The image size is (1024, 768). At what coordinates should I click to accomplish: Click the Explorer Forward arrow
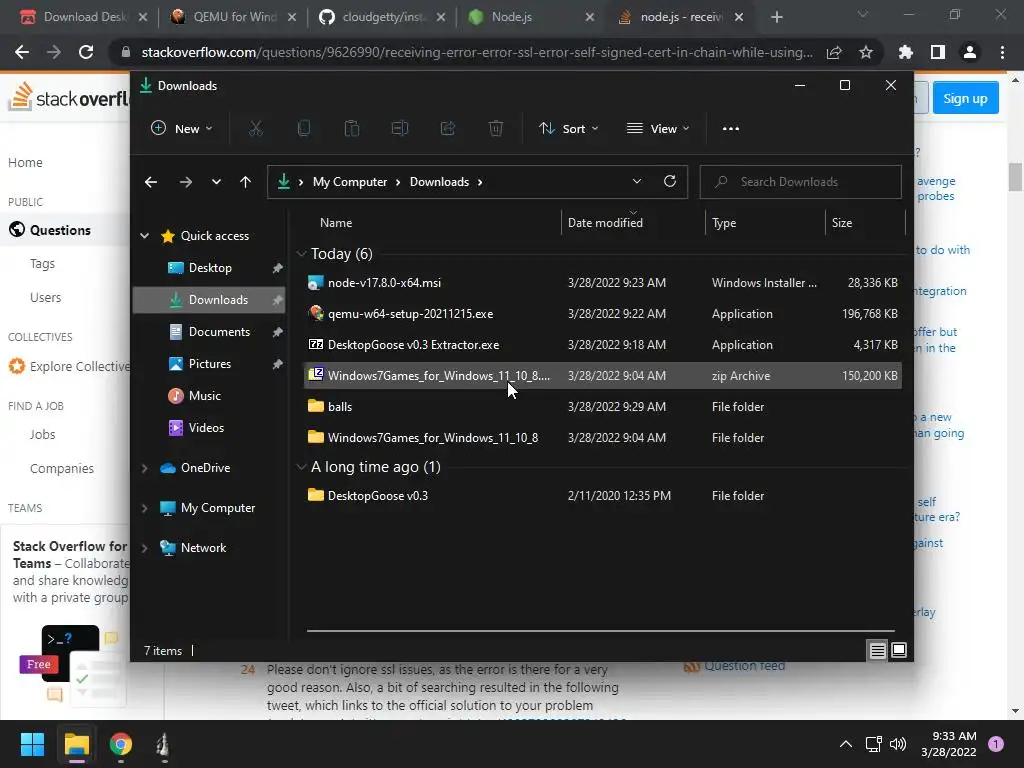pyautogui.click(x=185, y=182)
